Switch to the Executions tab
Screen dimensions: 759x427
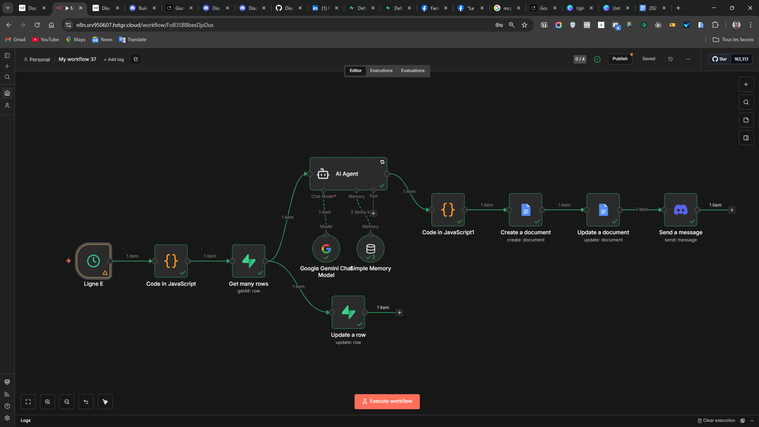381,71
